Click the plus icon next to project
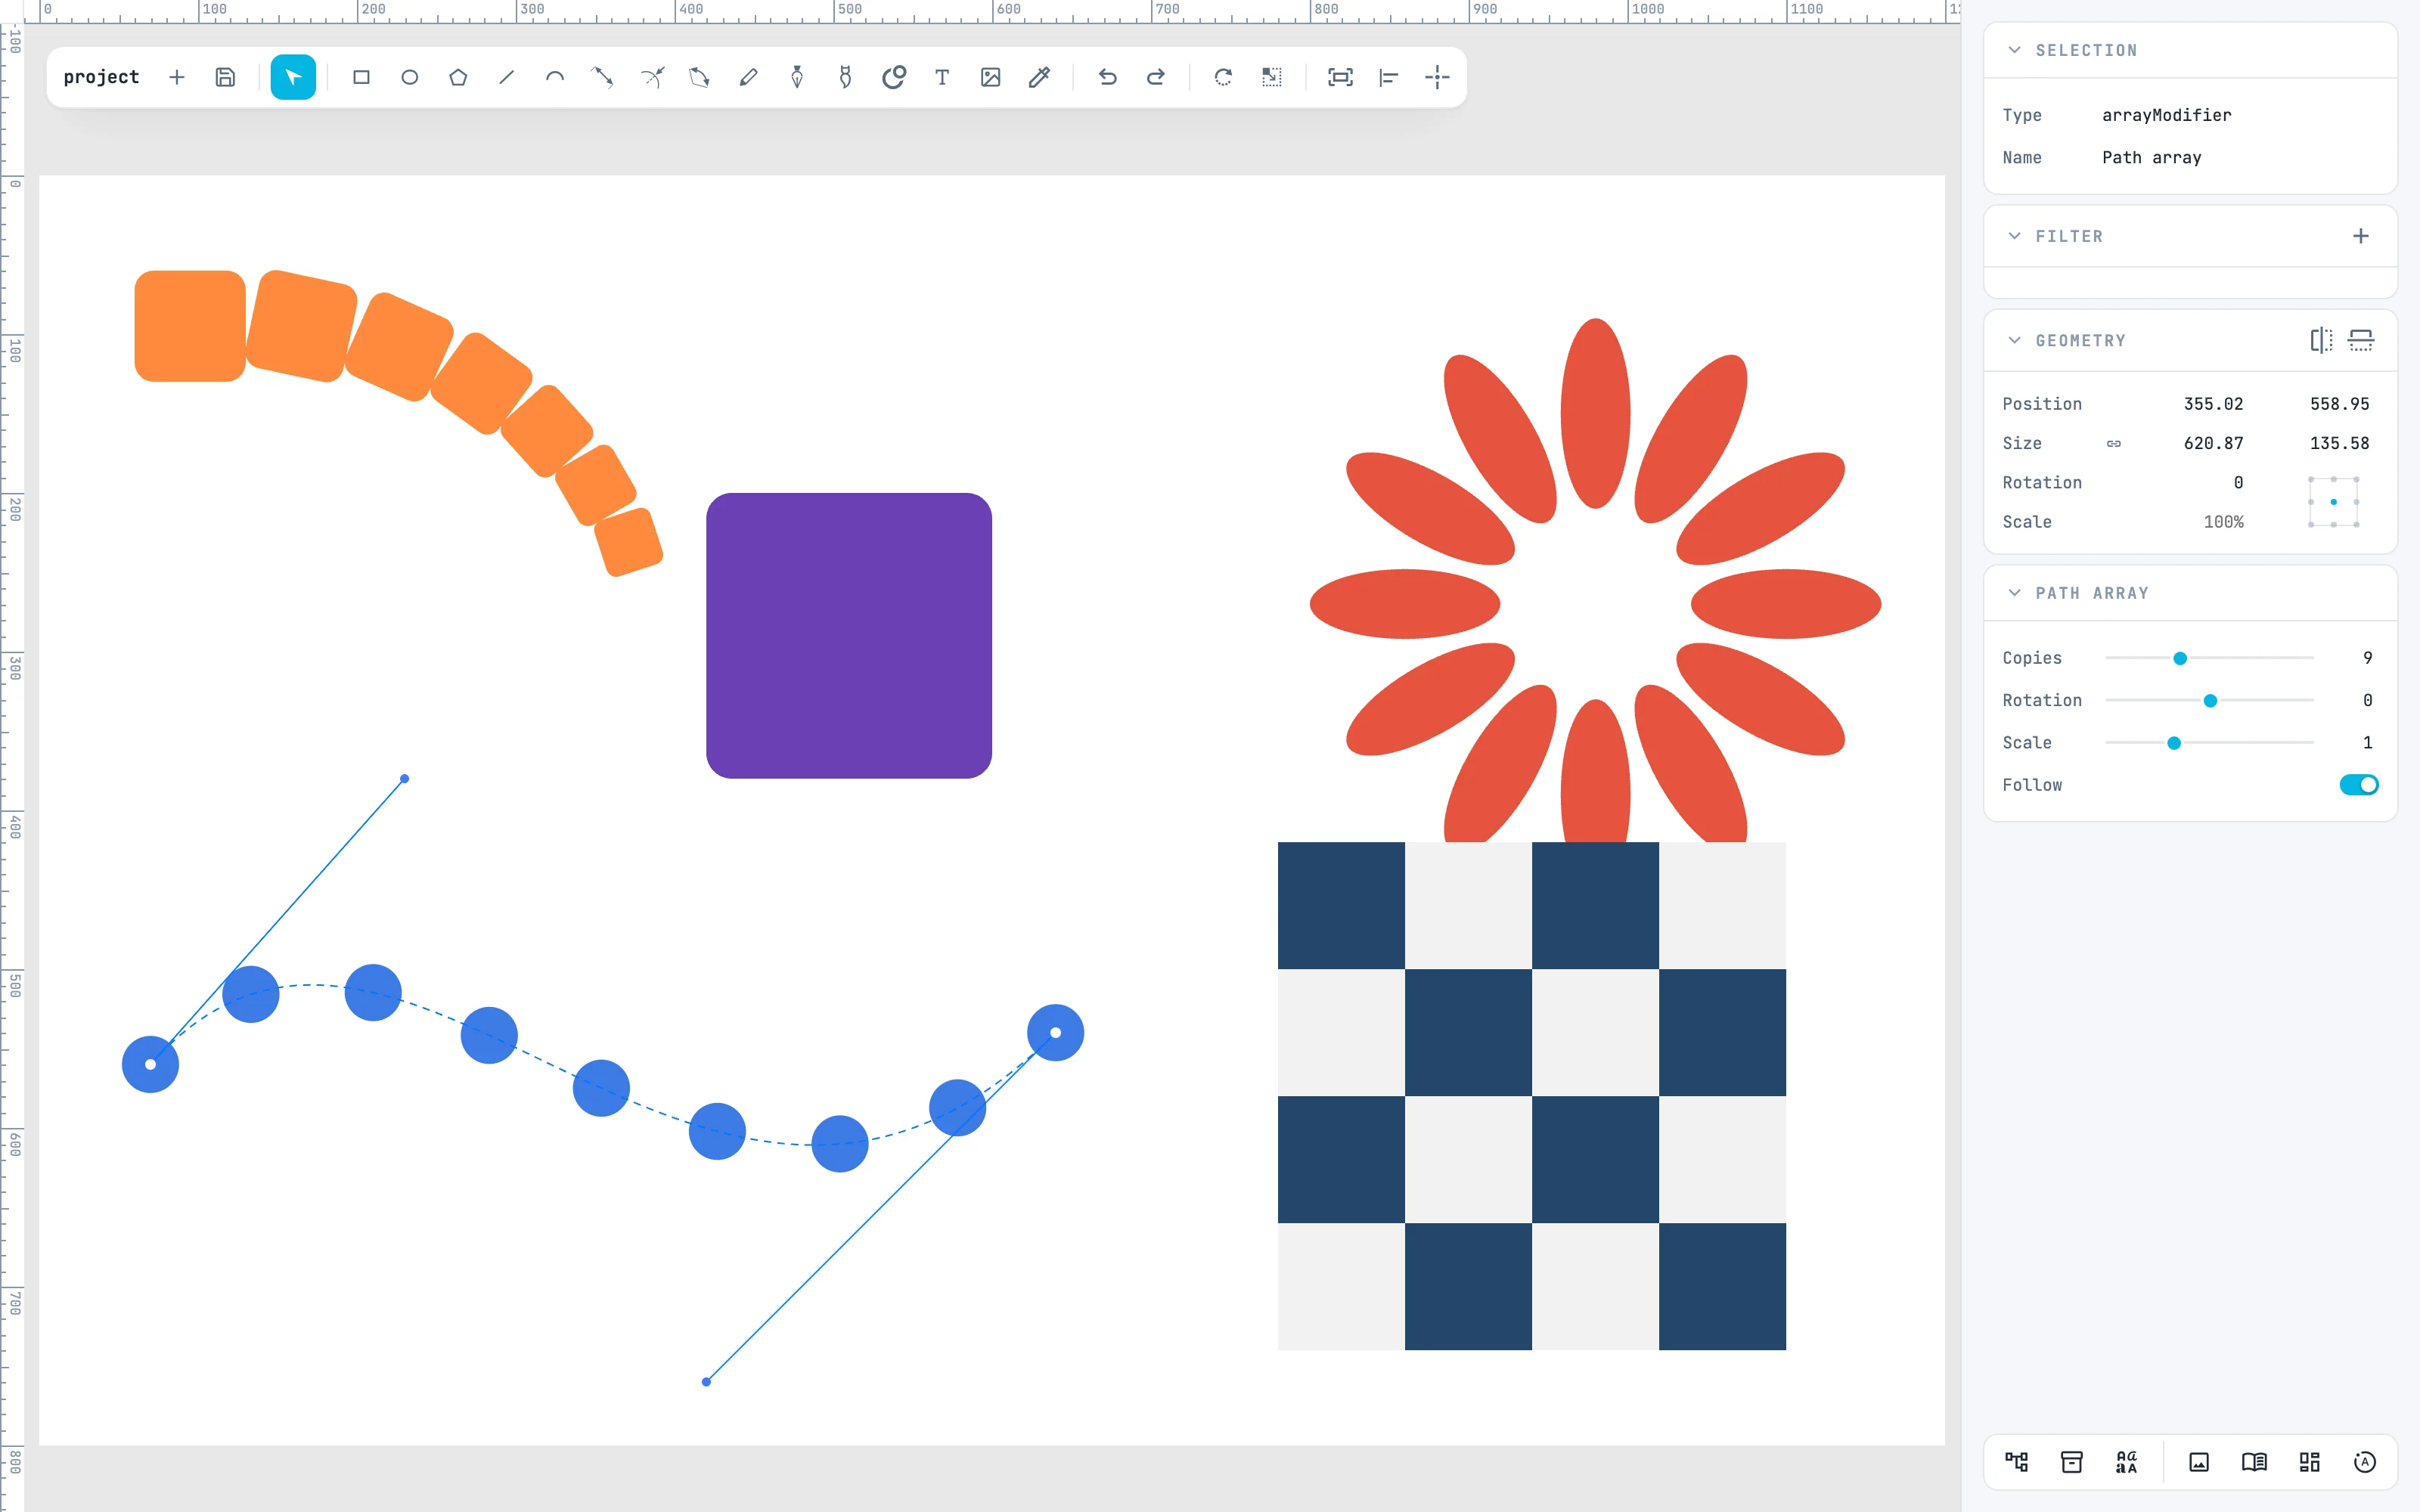Image resolution: width=2420 pixels, height=1512 pixels. pyautogui.click(x=177, y=77)
